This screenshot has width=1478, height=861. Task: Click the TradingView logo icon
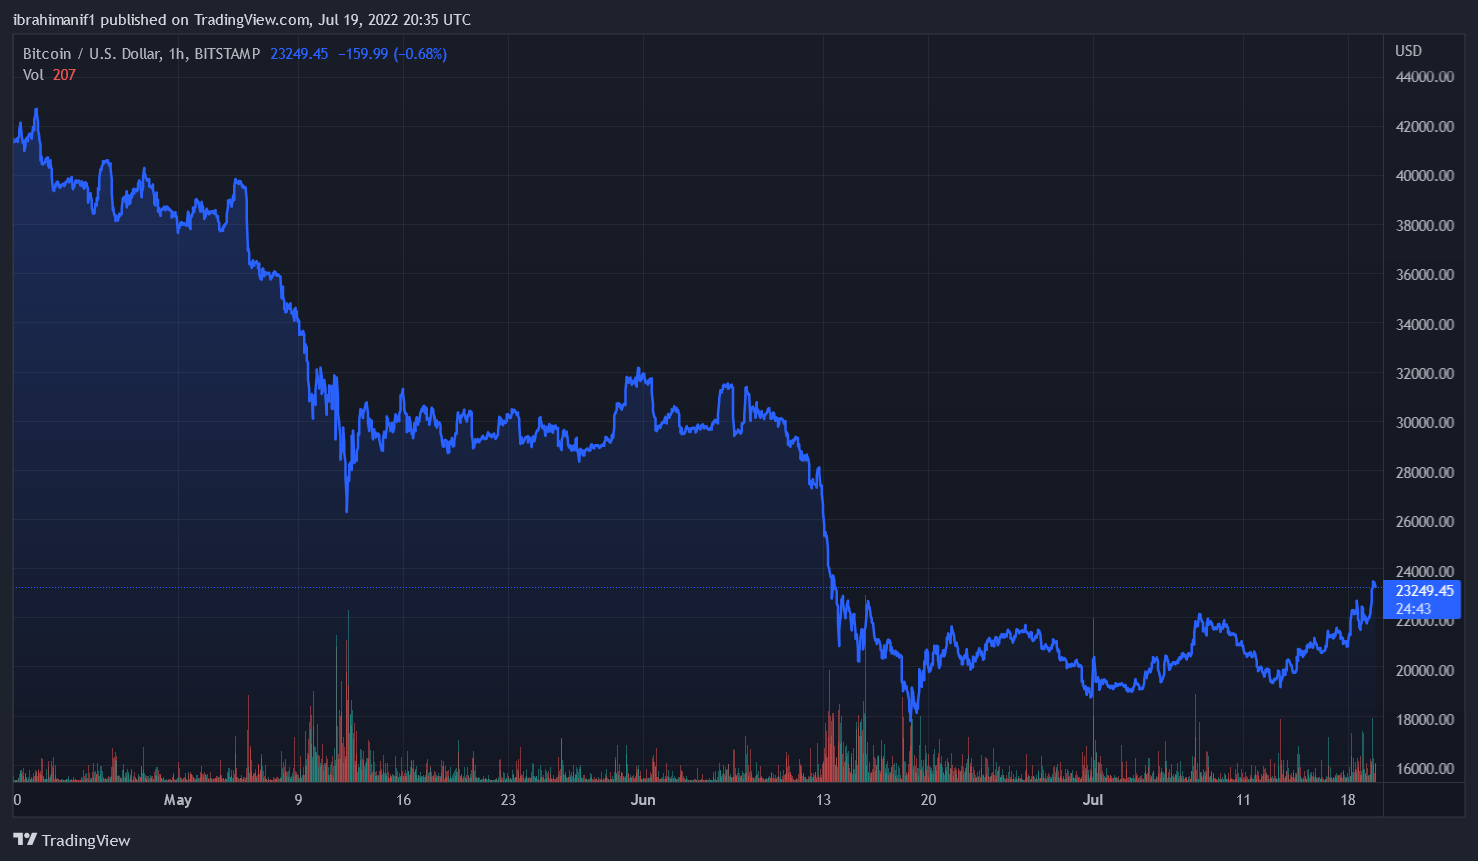25,840
